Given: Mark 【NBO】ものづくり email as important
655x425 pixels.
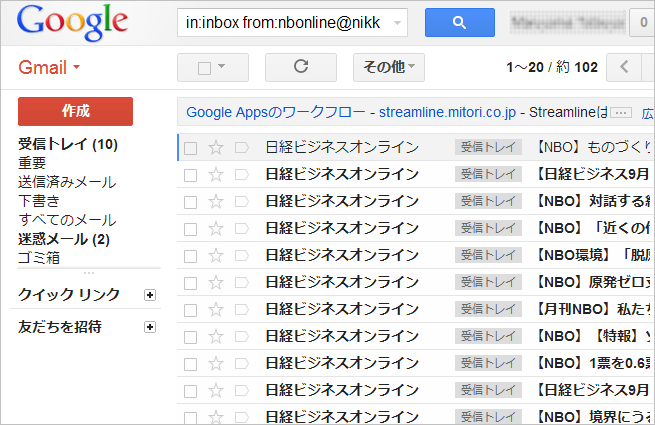Looking at the screenshot, I should click(x=241, y=148).
